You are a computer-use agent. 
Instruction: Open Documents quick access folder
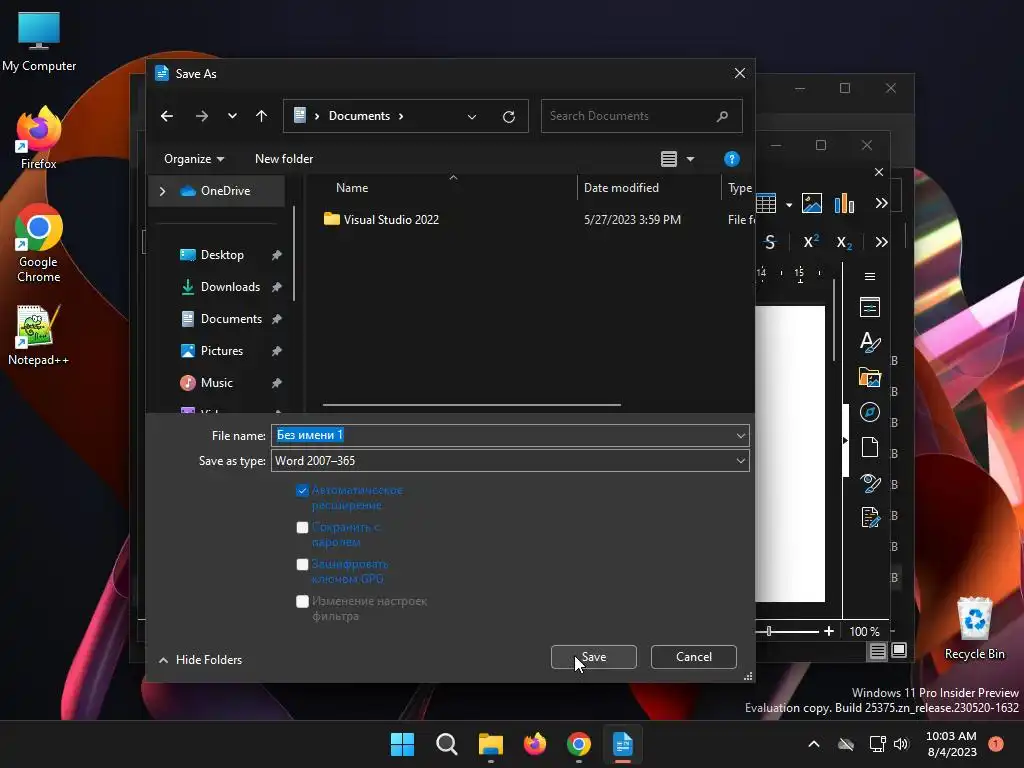(231, 319)
